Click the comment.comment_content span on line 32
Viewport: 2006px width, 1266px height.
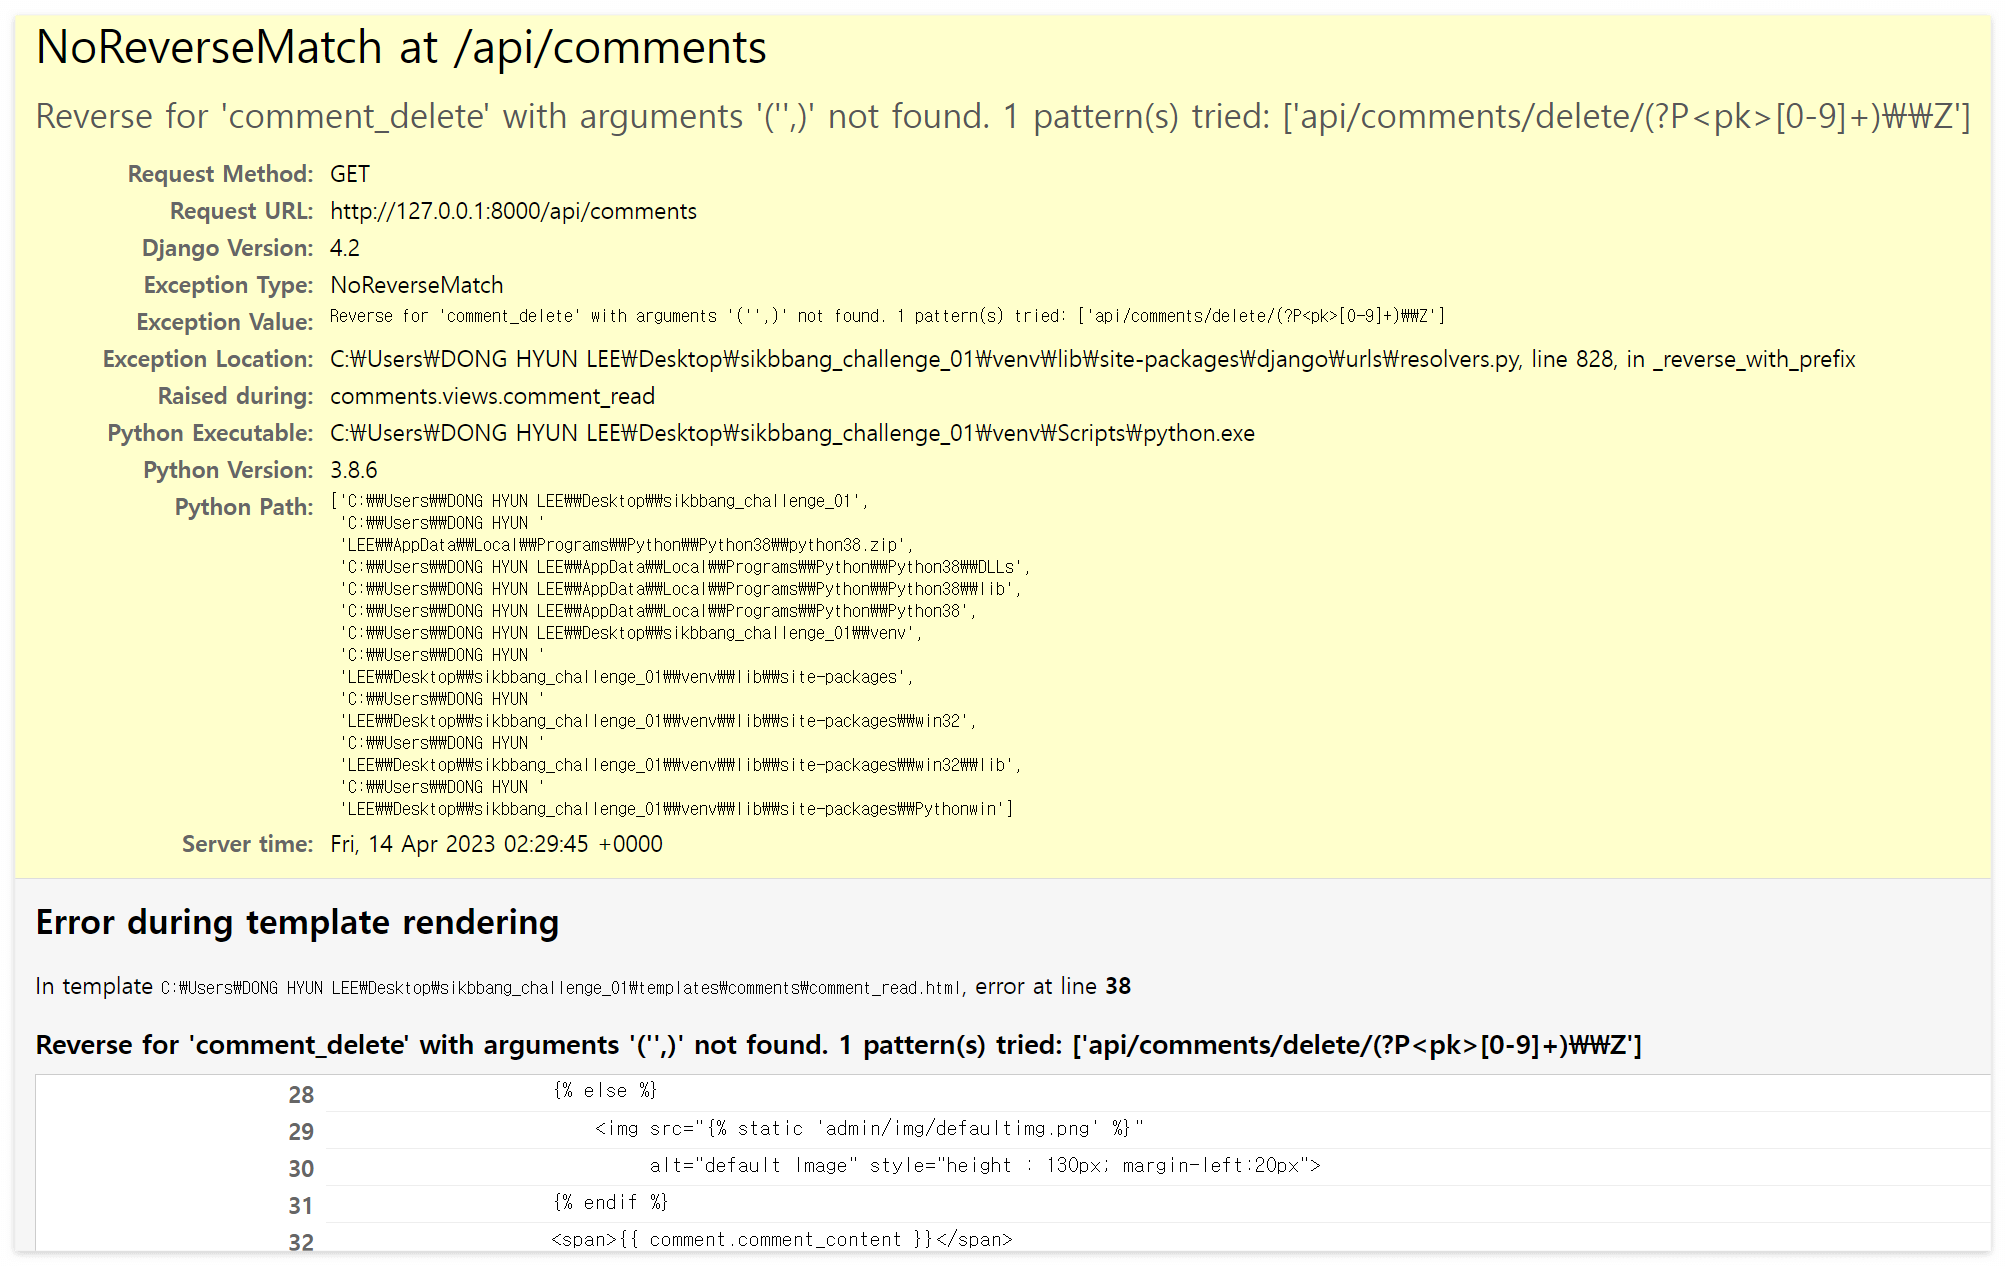point(781,1240)
